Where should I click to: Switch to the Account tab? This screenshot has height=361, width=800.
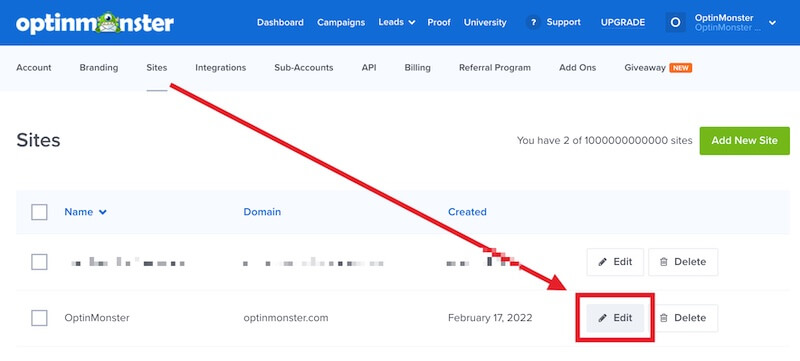click(34, 67)
